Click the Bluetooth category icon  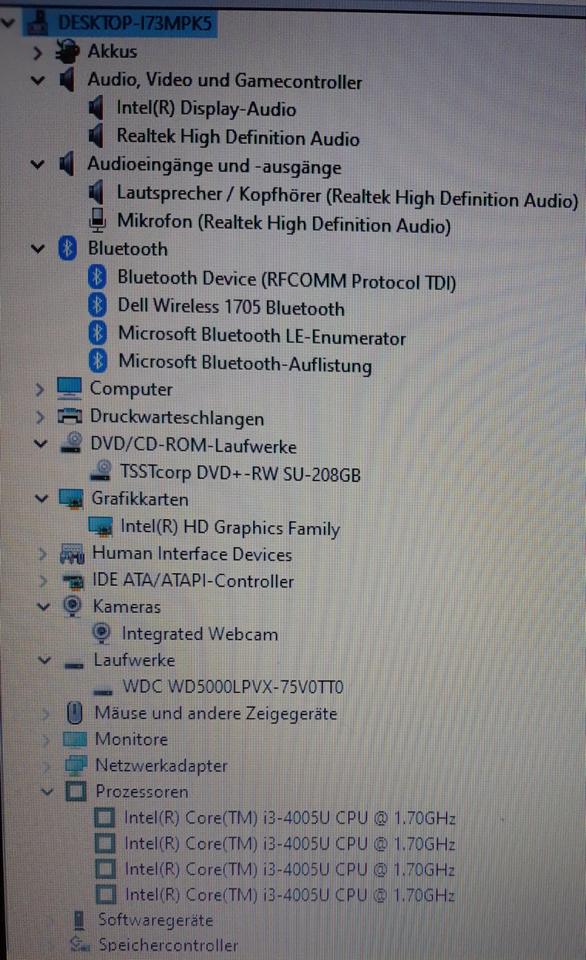(67, 249)
